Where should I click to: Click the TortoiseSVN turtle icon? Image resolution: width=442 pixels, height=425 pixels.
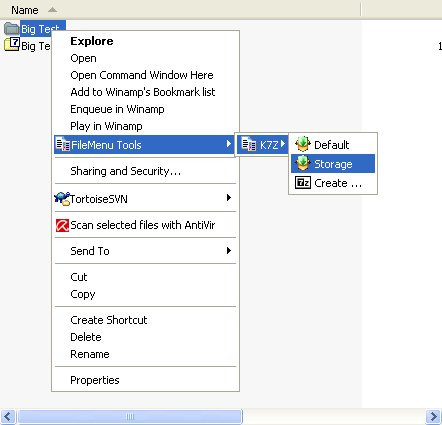point(62,199)
